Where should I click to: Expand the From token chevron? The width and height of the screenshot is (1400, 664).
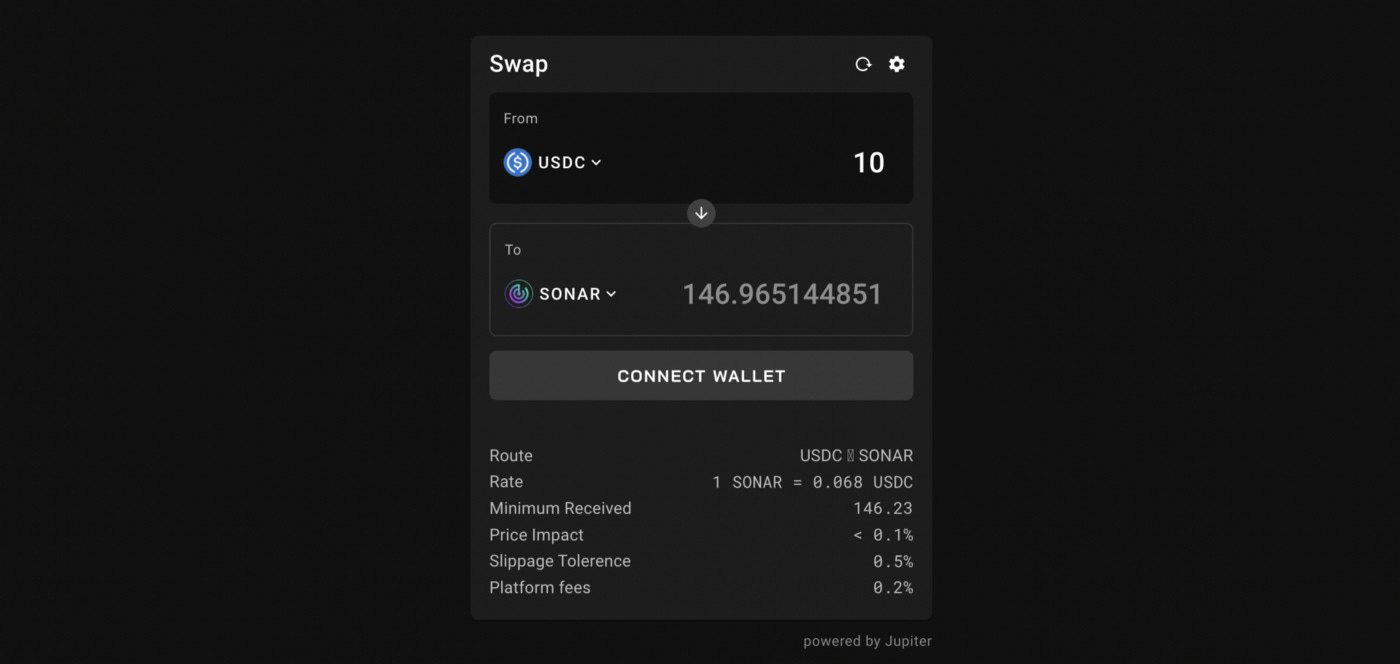(x=597, y=162)
